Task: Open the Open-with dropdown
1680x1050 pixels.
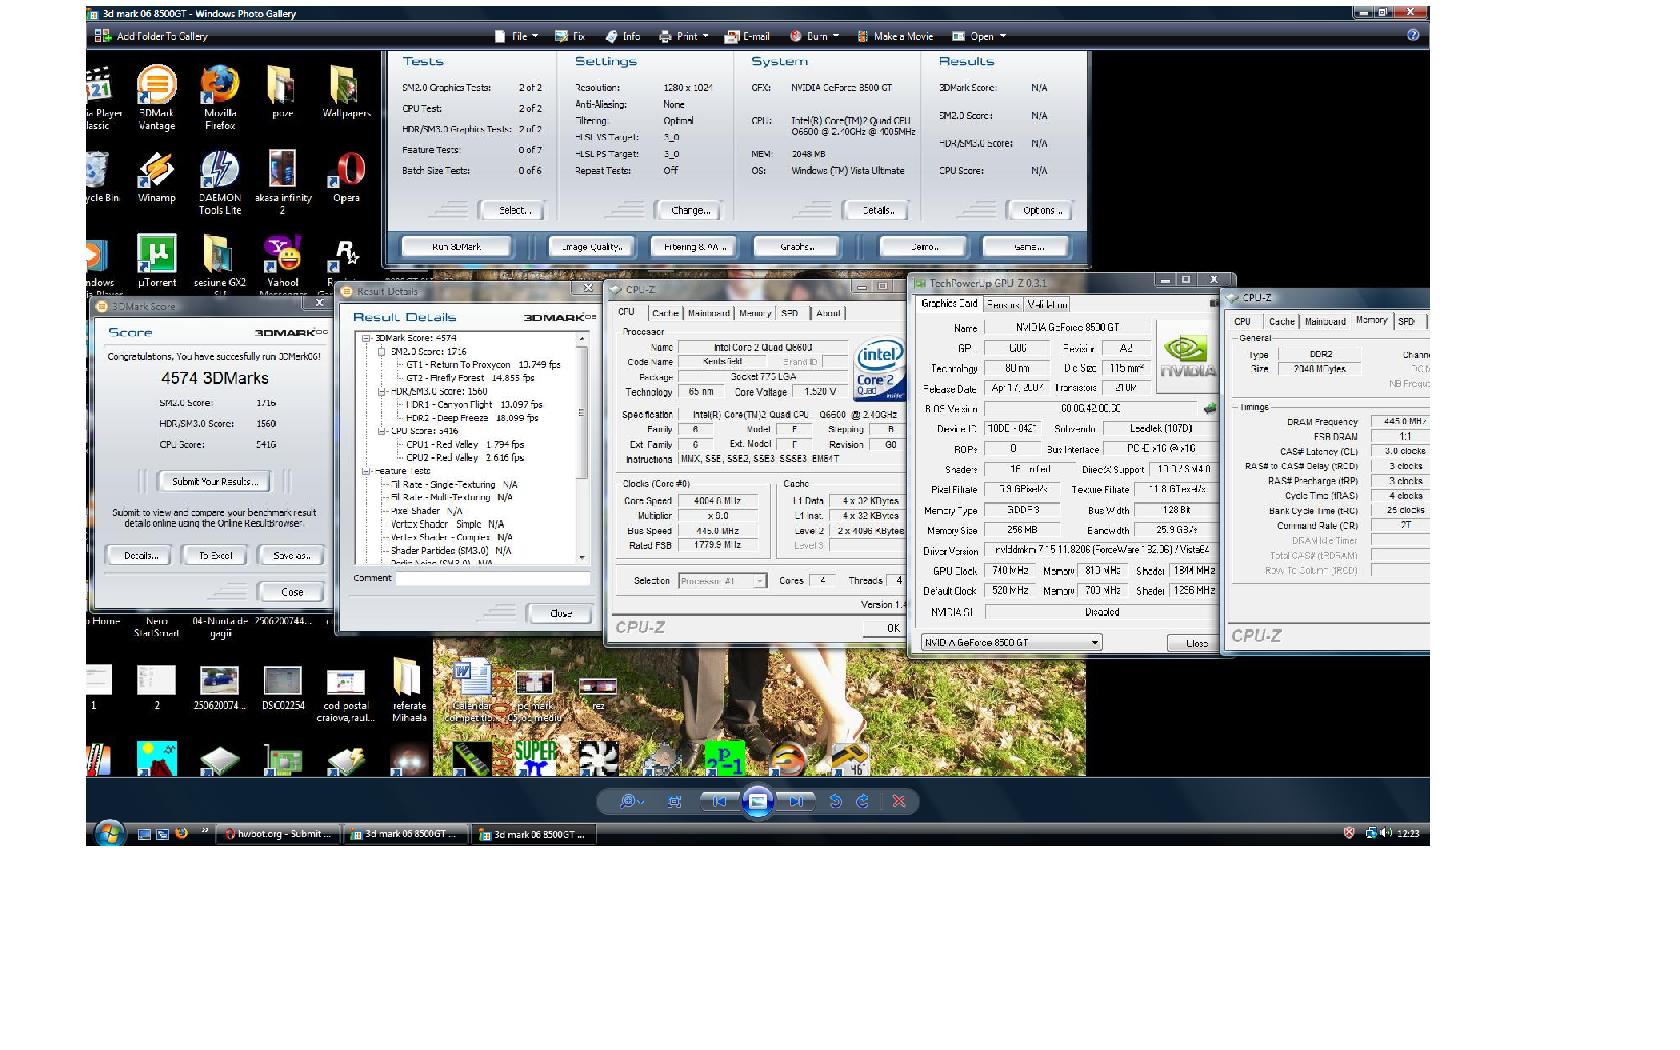Action: pos(978,36)
